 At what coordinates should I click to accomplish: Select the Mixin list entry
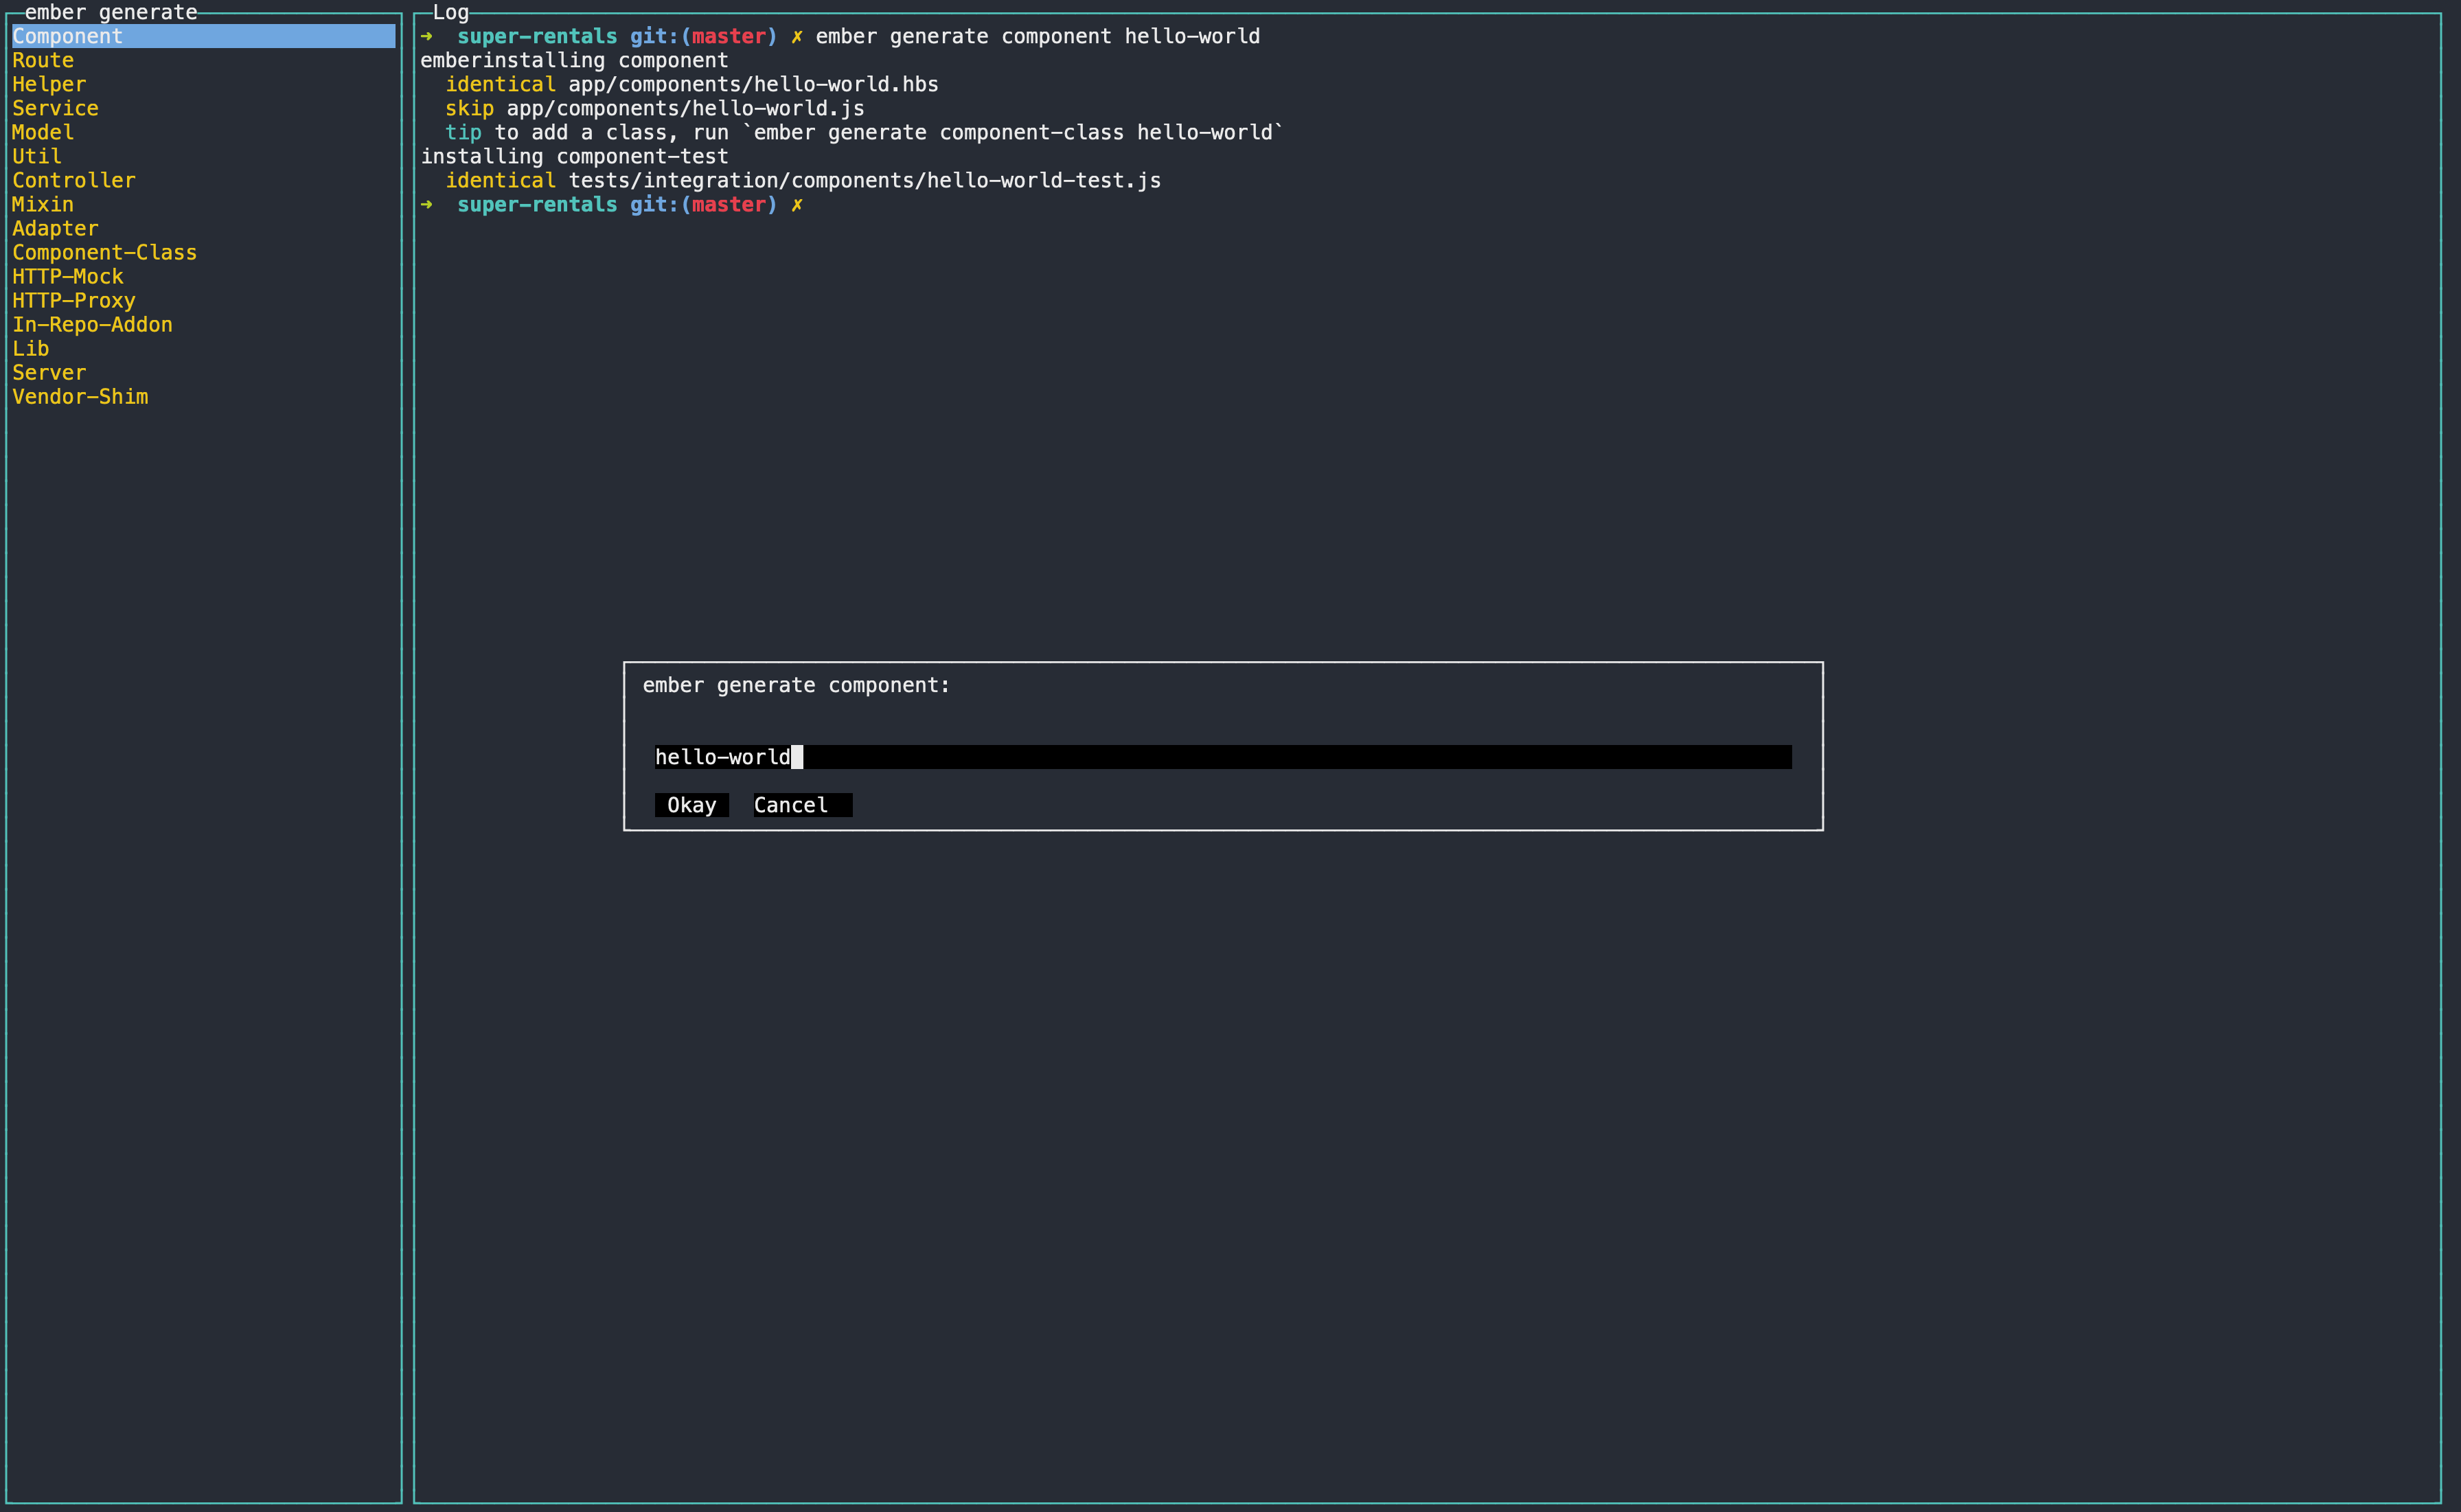(43, 204)
